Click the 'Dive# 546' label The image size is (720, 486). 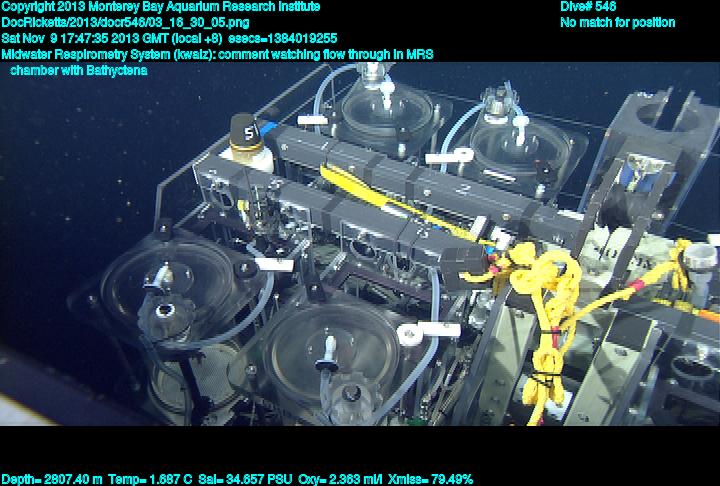[588, 6]
